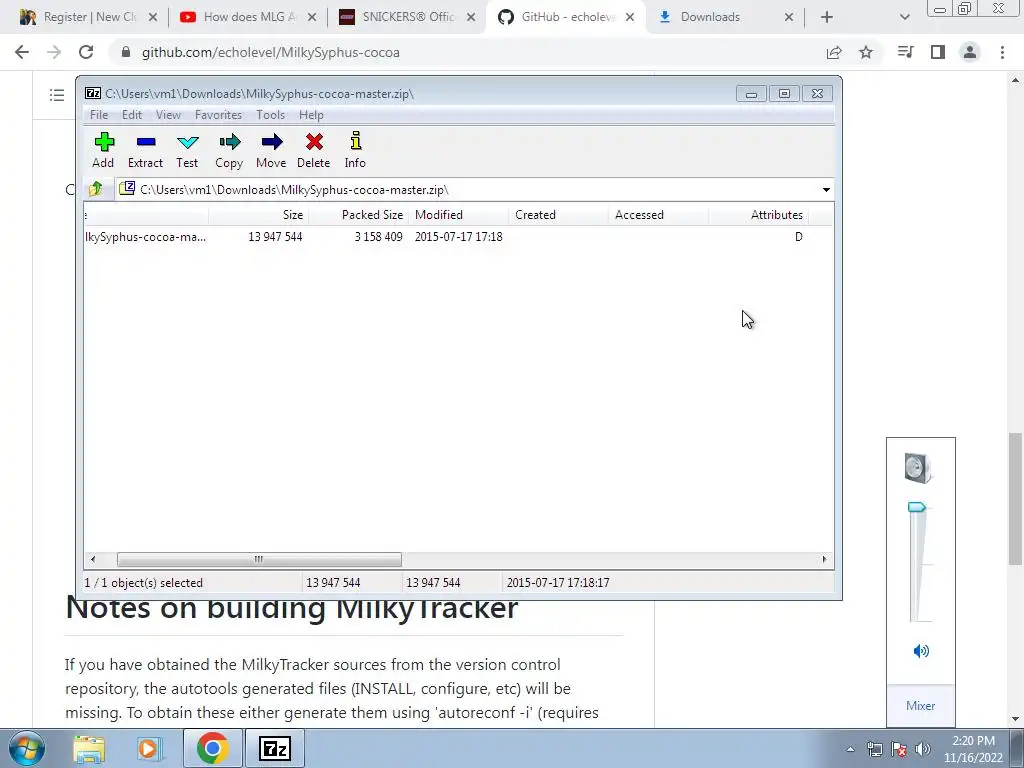This screenshot has width=1024, height=768.
Task: Go back in Chrome
Action: (22, 52)
